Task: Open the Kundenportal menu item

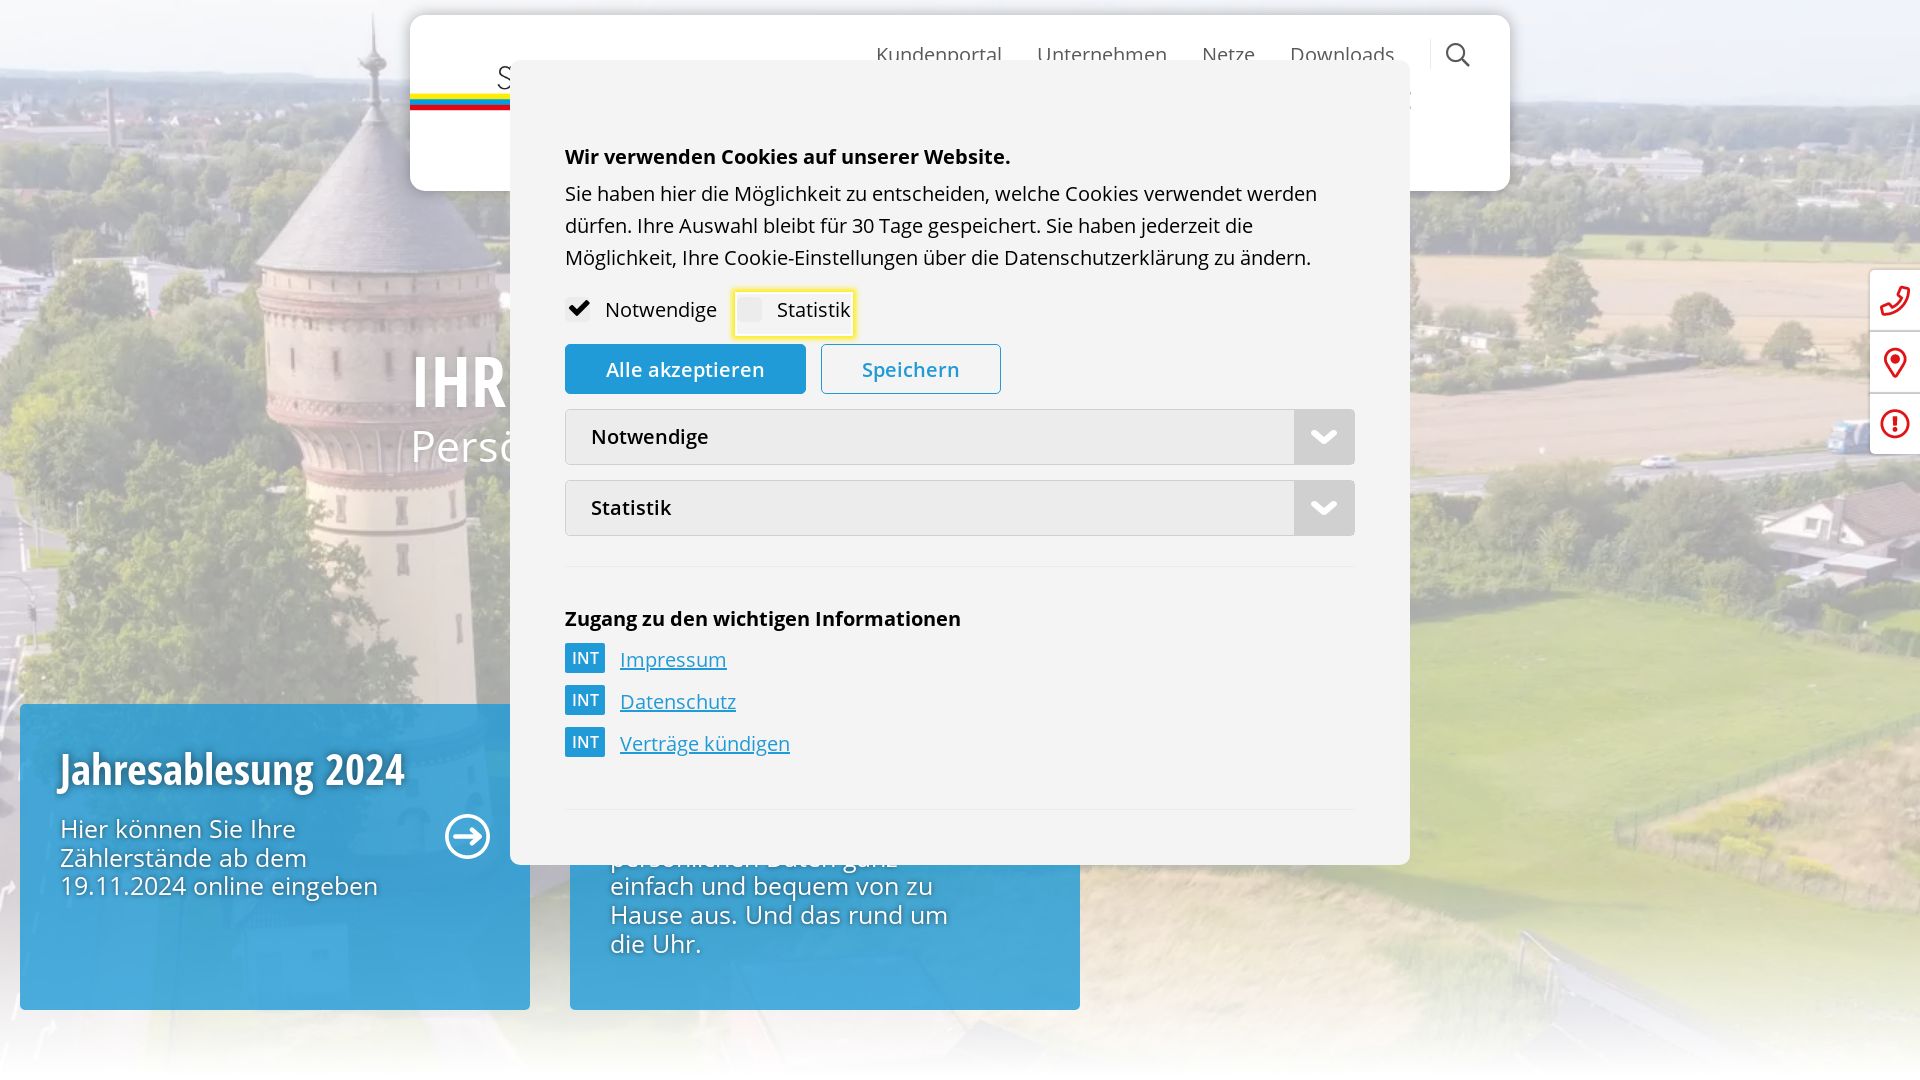Action: 939,53
